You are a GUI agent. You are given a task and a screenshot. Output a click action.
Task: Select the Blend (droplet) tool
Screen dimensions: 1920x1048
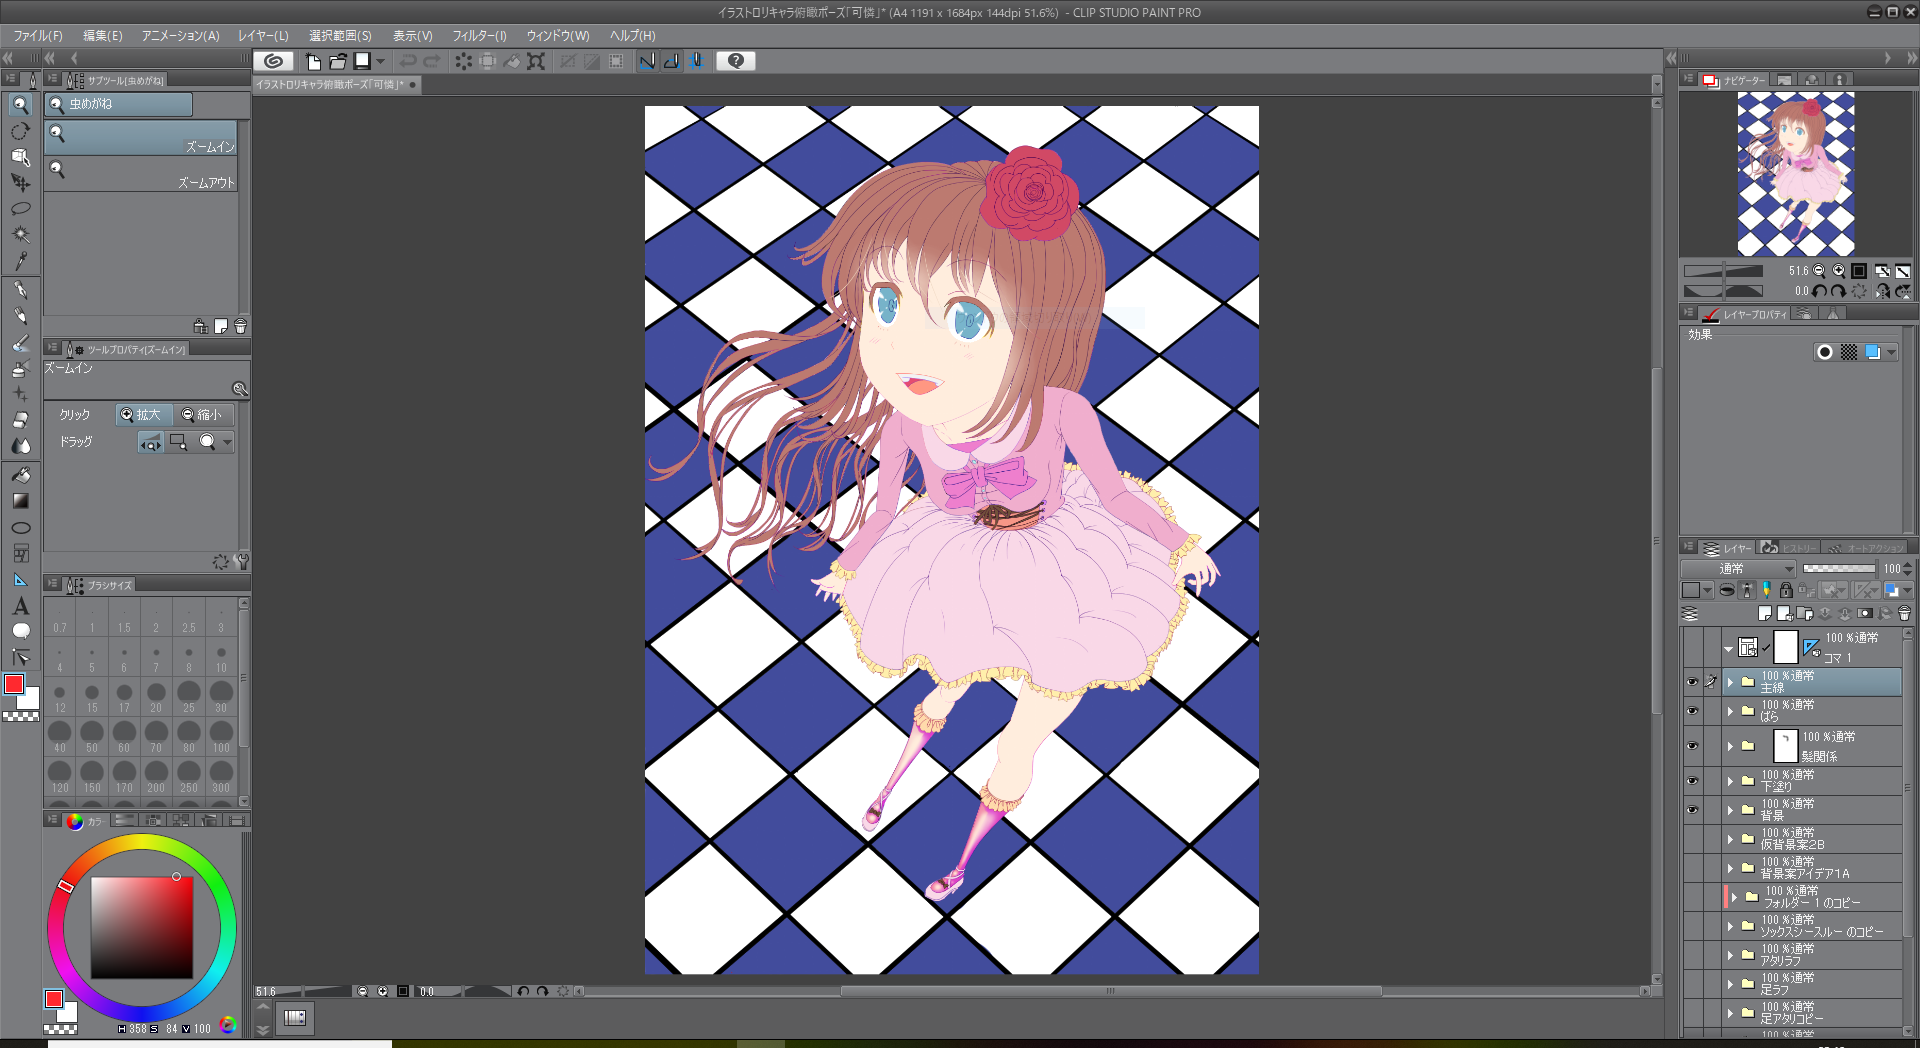[x=20, y=446]
